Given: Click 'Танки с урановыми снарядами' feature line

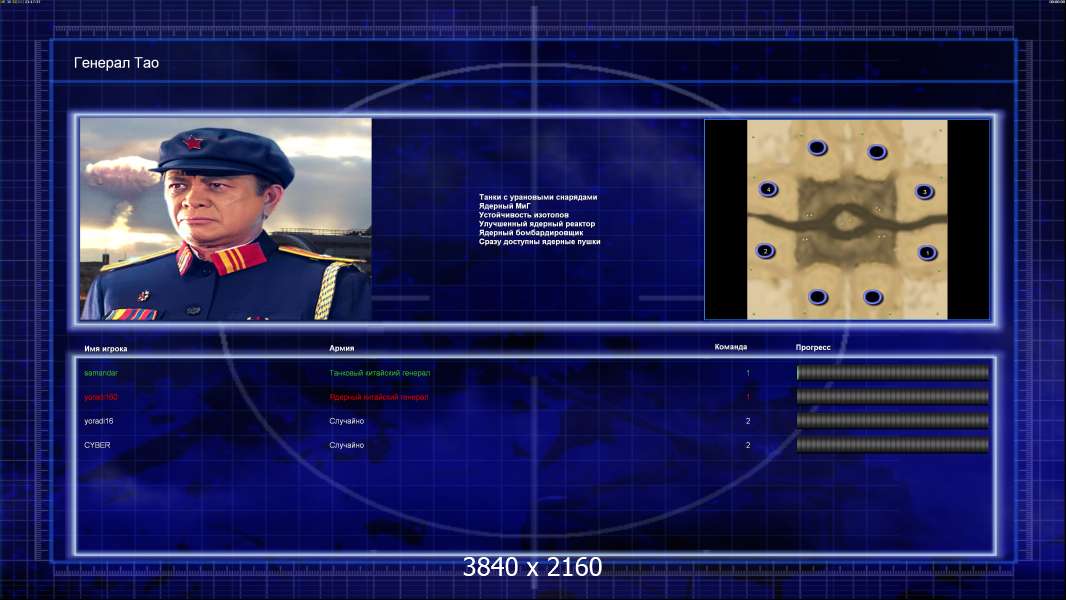Looking at the screenshot, I should (538, 197).
